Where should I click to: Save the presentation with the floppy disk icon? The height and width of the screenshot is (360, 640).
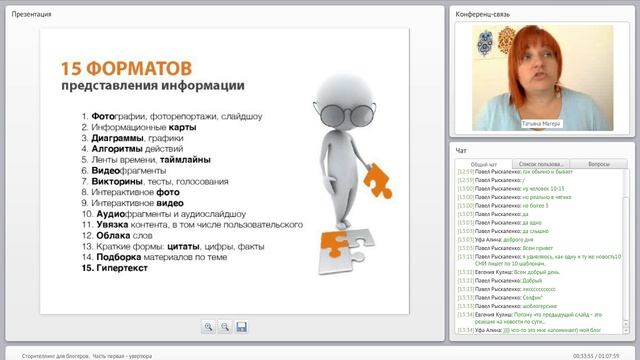pyautogui.click(x=241, y=327)
